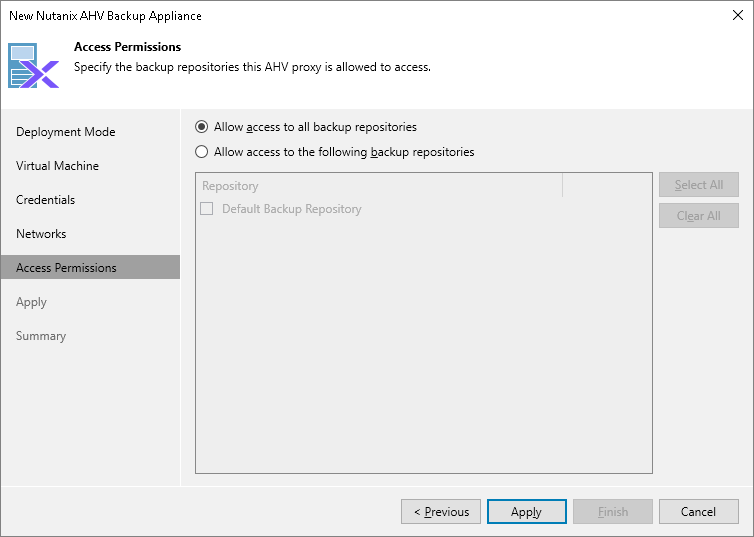The image size is (754, 537).
Task: Switch to the Credentials step
Action: pyautogui.click(x=46, y=200)
